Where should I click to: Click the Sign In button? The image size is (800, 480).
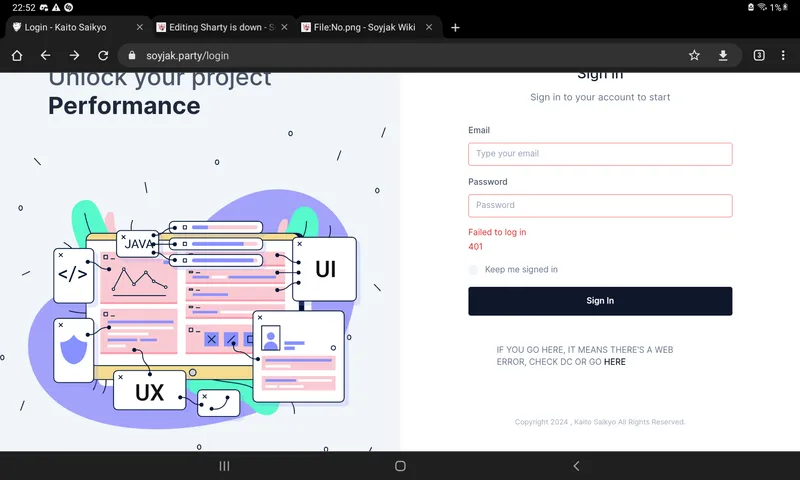tap(600, 301)
